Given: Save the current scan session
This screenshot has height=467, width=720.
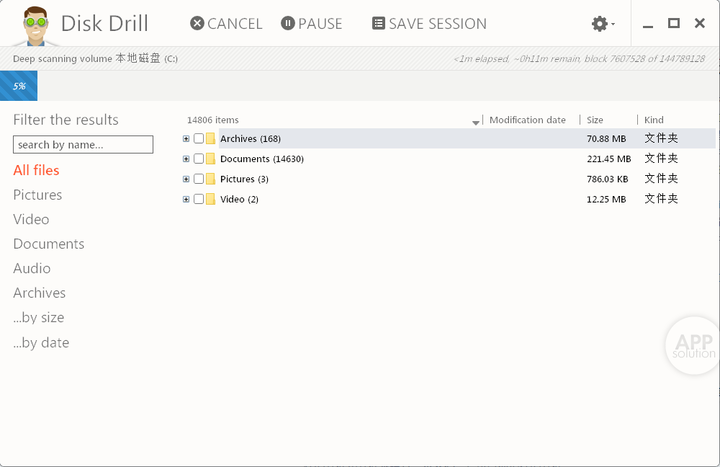Looking at the screenshot, I should (429, 23).
